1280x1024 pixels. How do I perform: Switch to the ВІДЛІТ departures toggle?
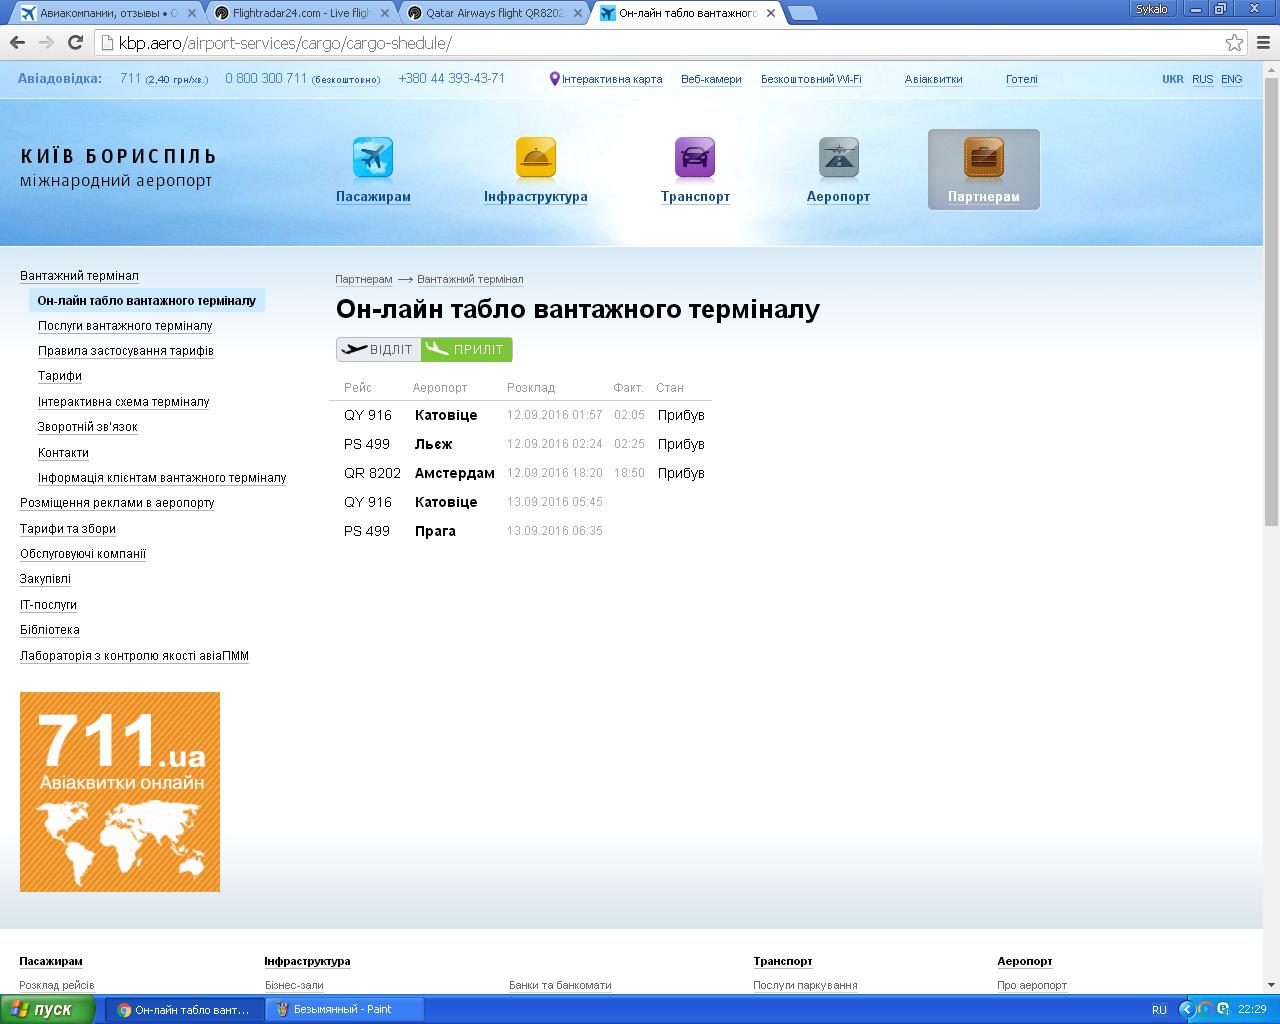click(x=378, y=349)
